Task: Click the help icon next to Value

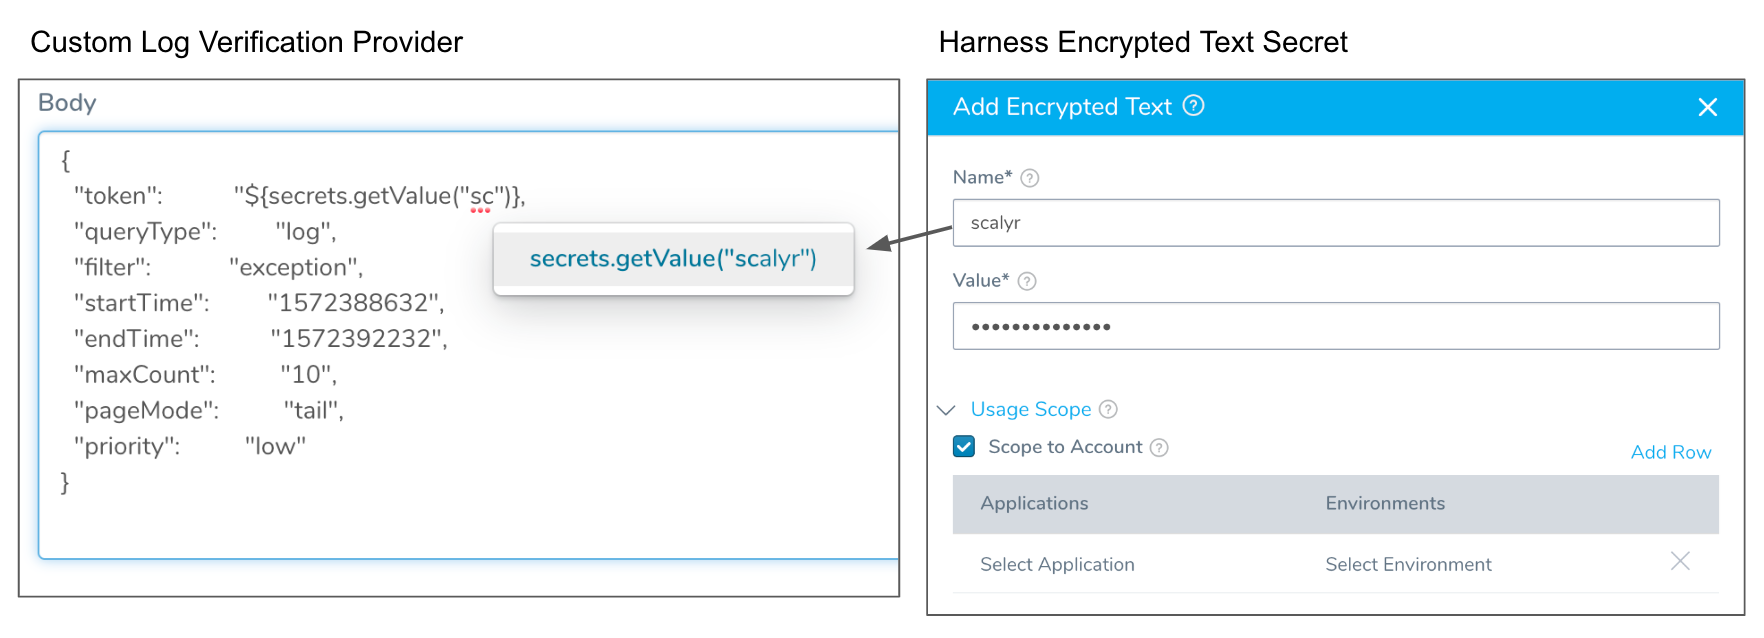Action: (x=1026, y=281)
